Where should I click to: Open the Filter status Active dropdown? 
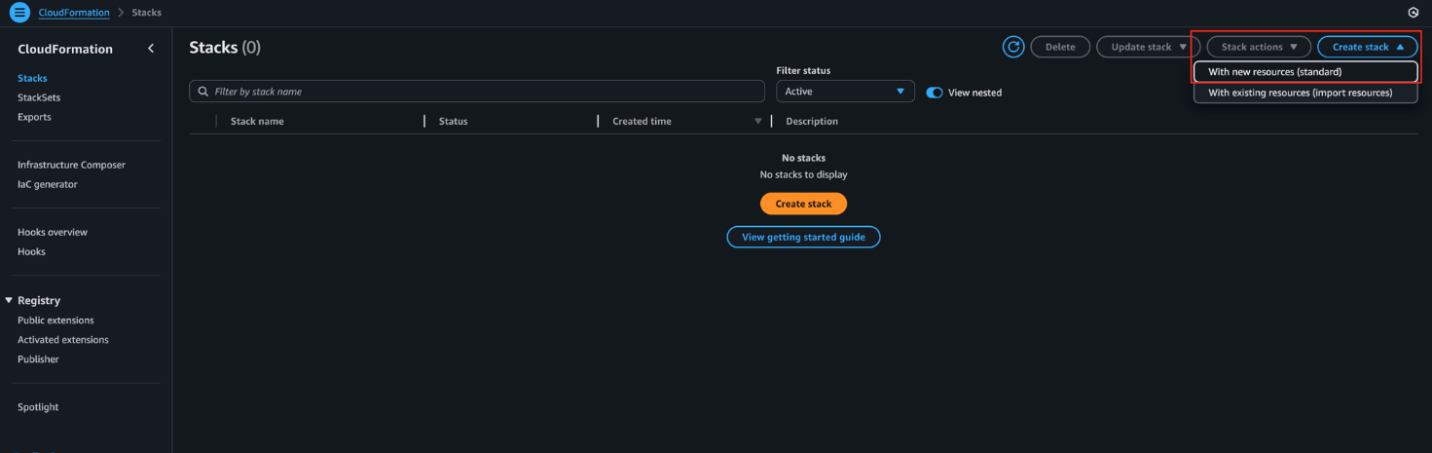pos(845,91)
